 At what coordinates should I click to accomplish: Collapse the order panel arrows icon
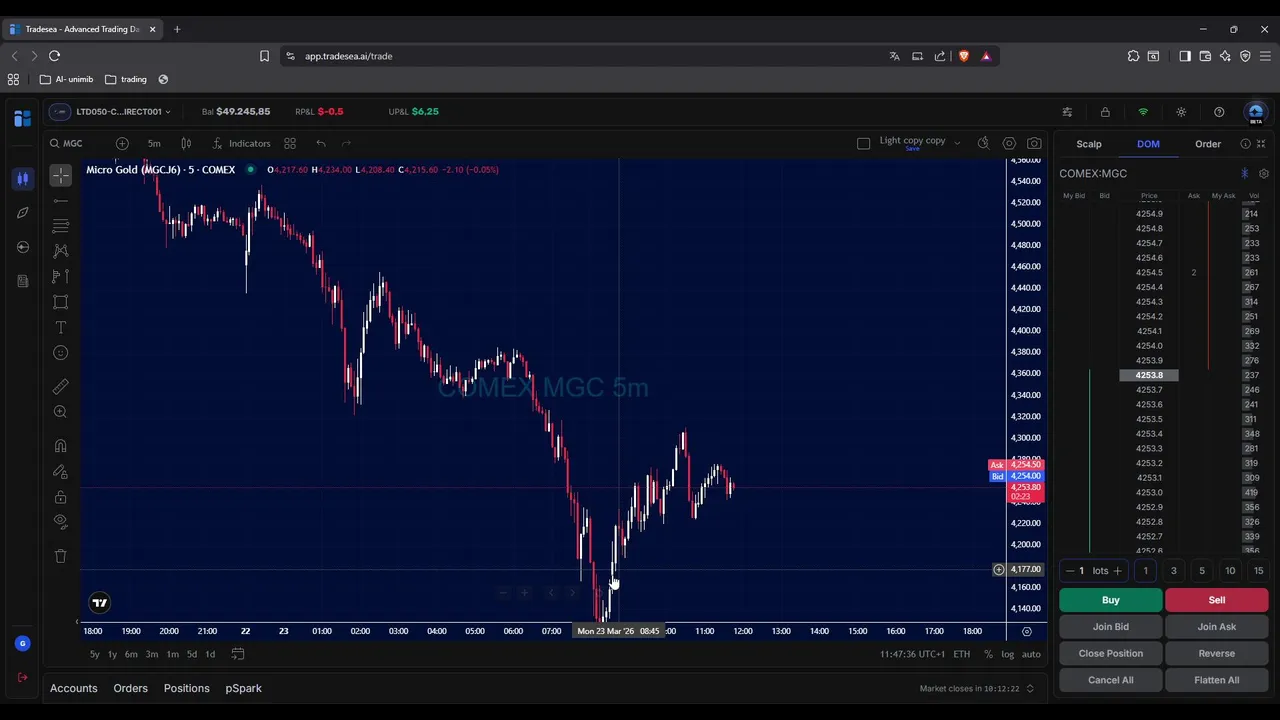(x=1261, y=144)
